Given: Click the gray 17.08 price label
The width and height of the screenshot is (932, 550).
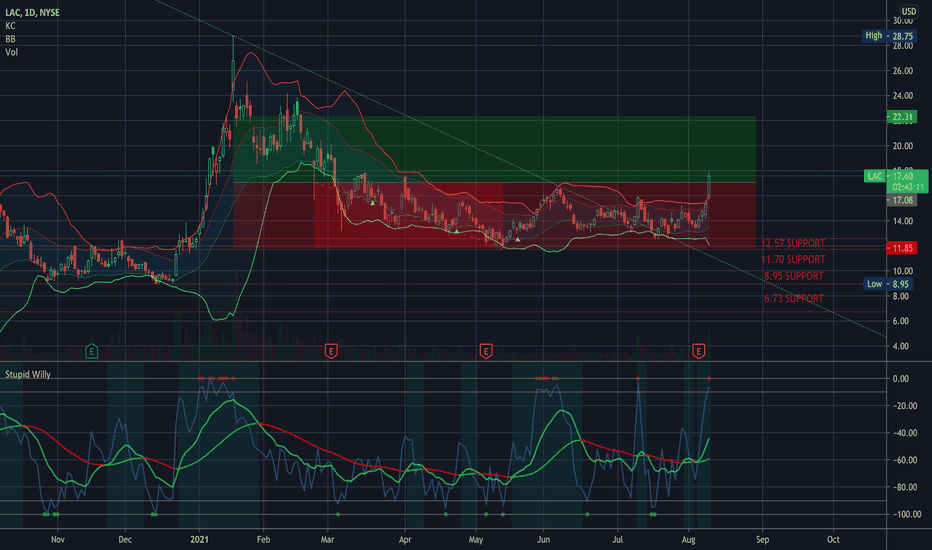Looking at the screenshot, I should [902, 200].
